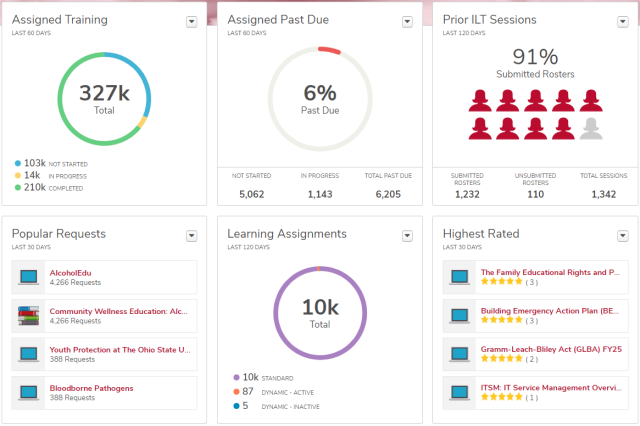
Task: Open Building Emergency Action Plan (BE... link
Action: pyautogui.click(x=549, y=311)
